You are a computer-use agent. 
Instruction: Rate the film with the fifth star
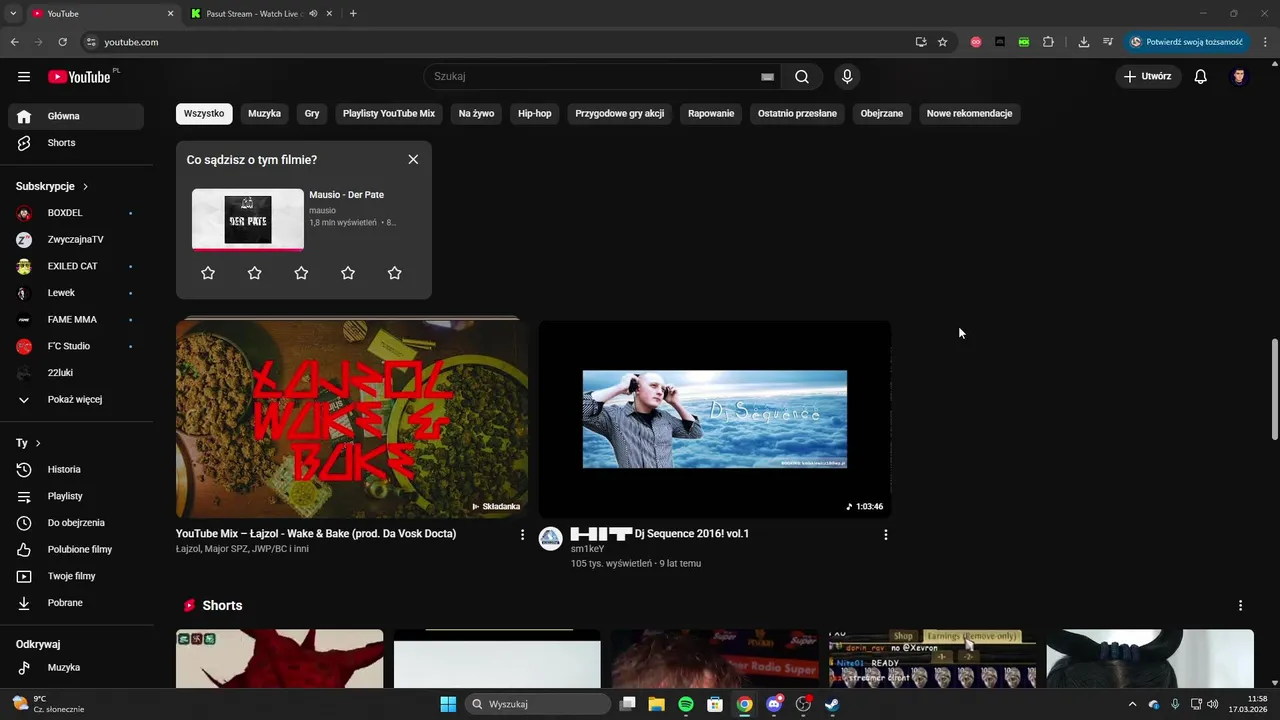[x=394, y=273]
